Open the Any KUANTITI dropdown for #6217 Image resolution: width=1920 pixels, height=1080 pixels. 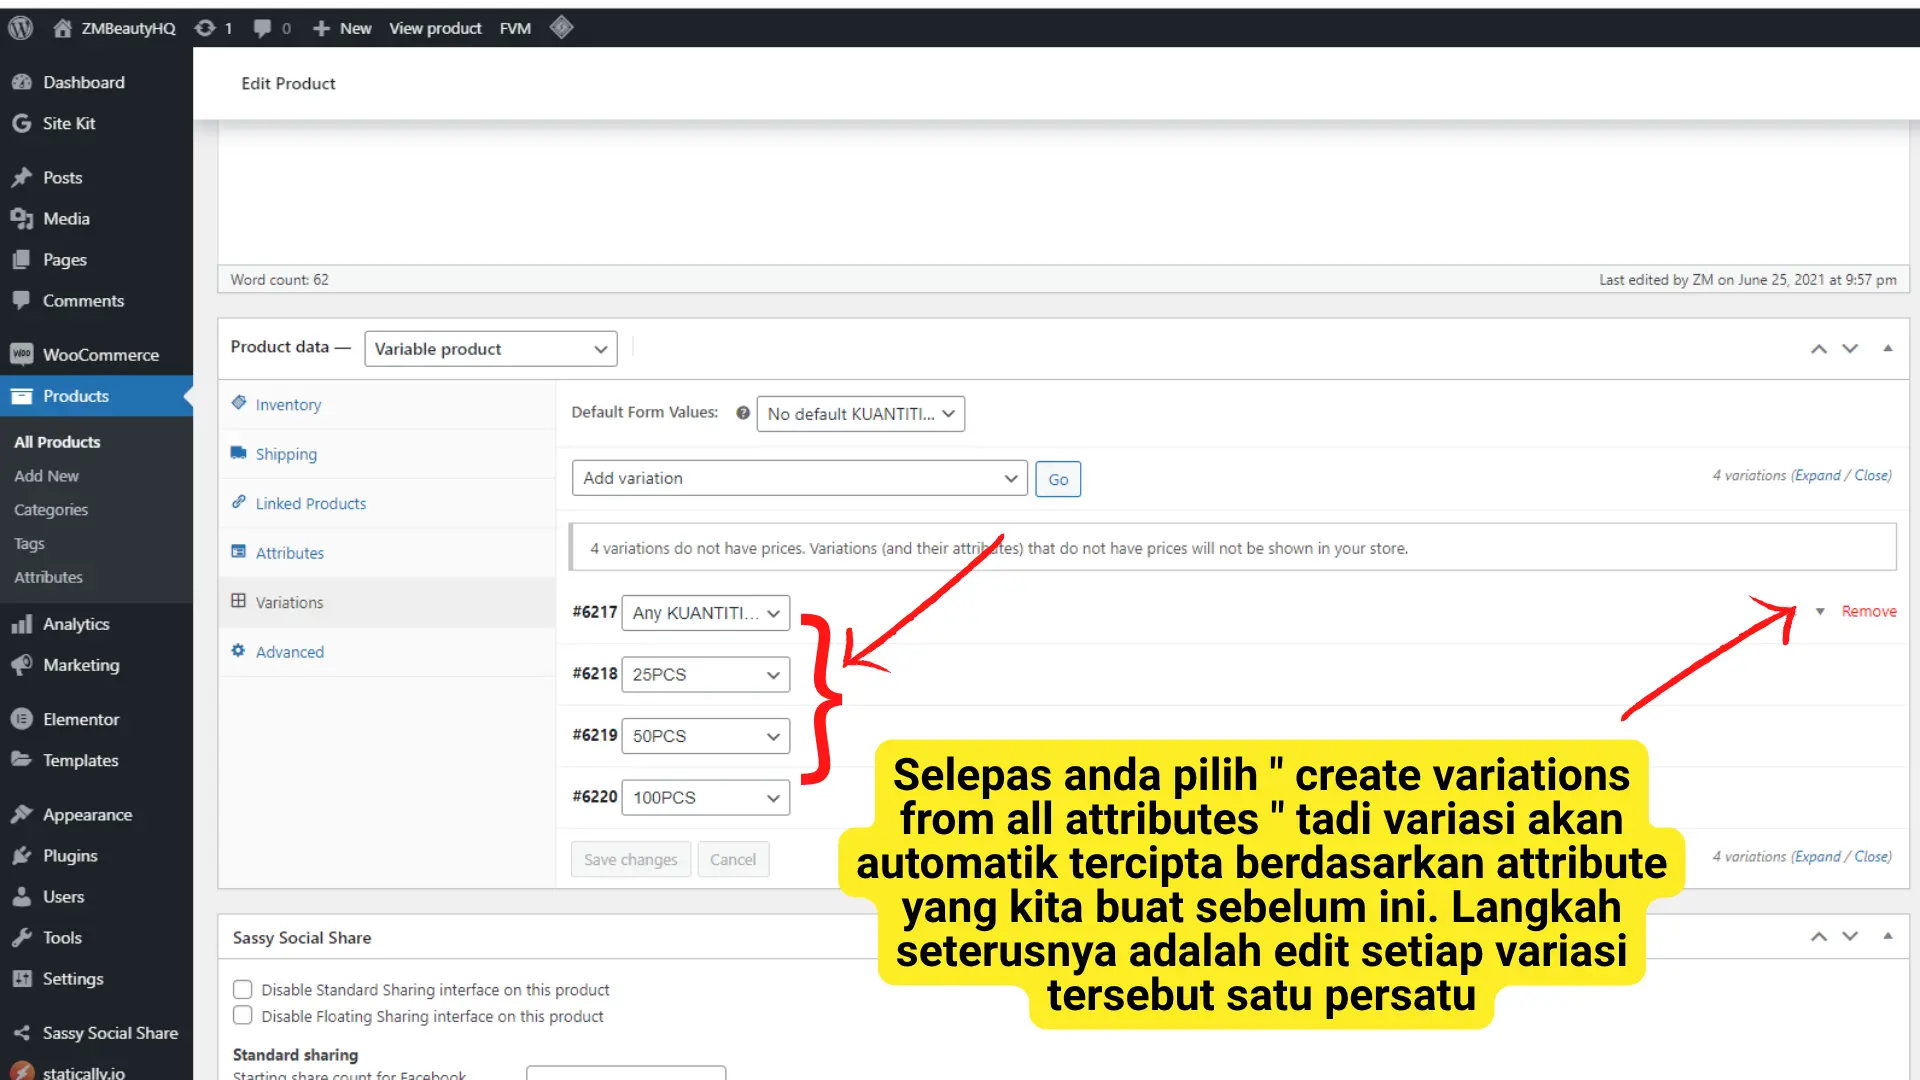[705, 613]
